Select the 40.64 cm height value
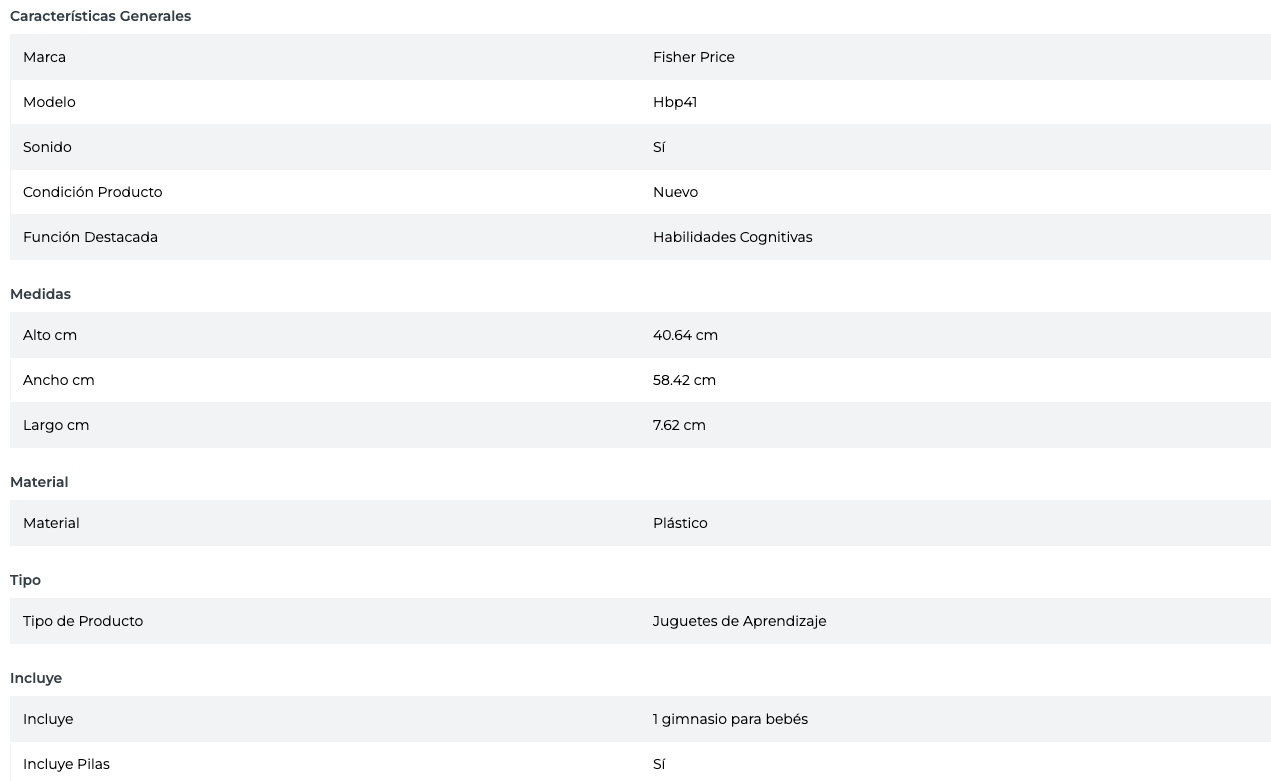 (685, 335)
